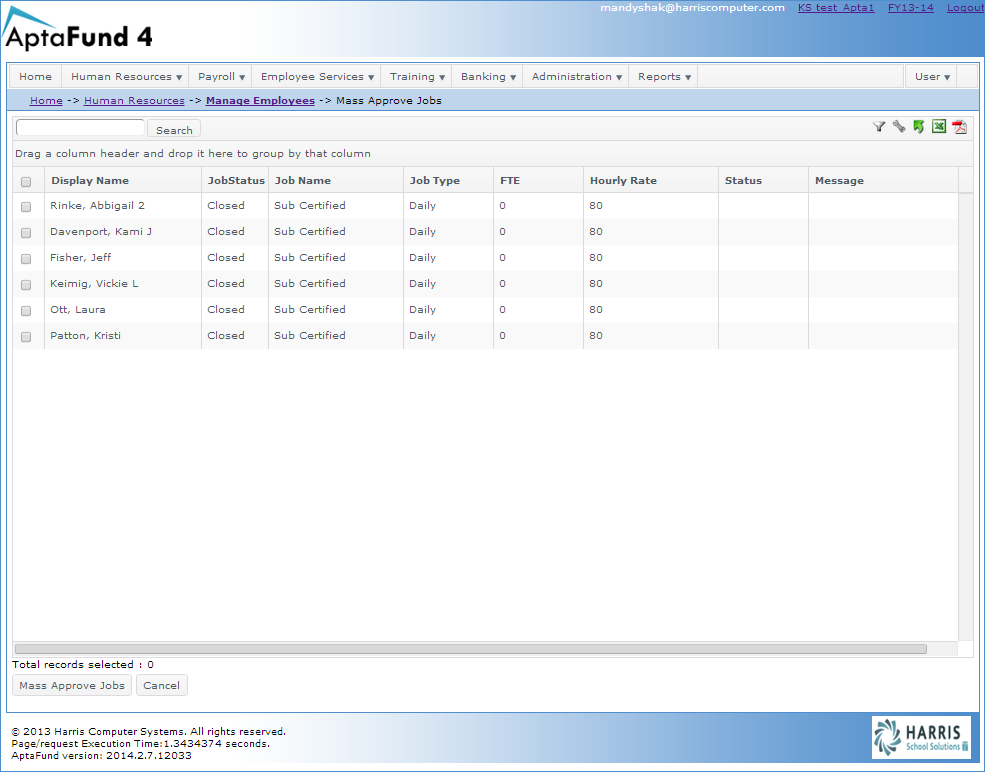Click the Cancel button
This screenshot has height=772, width=985.
click(161, 685)
